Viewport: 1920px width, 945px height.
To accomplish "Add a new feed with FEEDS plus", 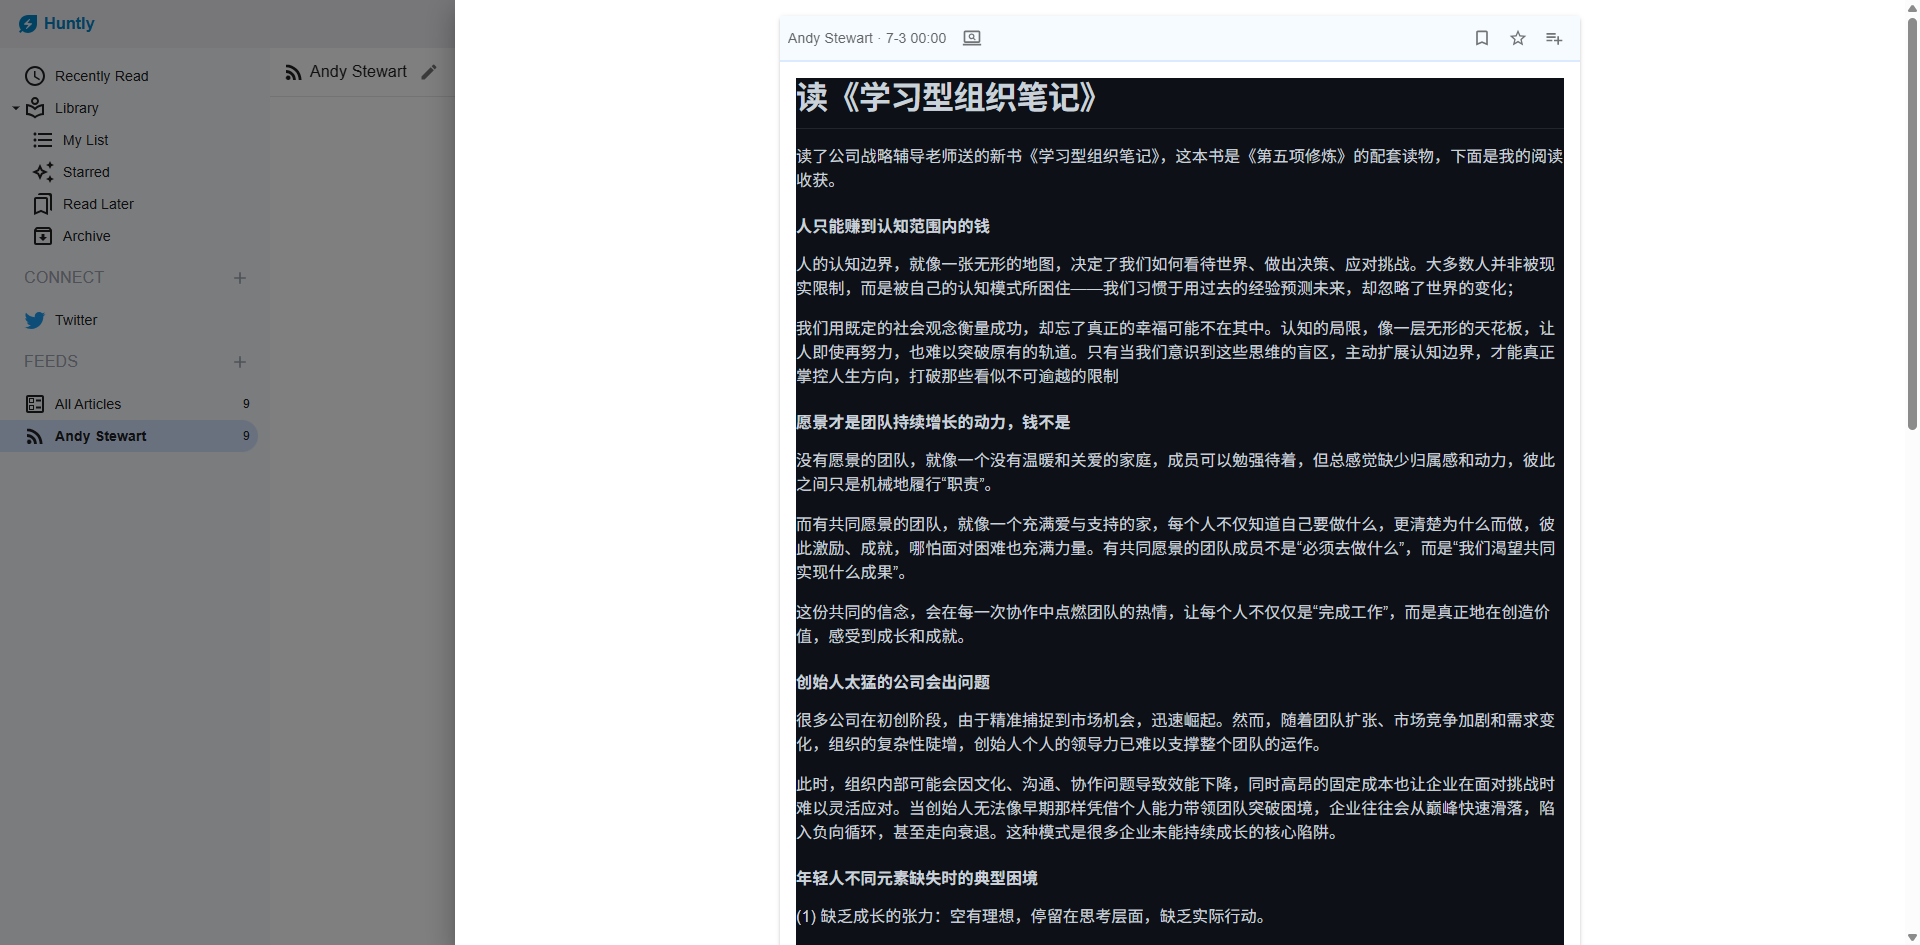I will tap(240, 362).
